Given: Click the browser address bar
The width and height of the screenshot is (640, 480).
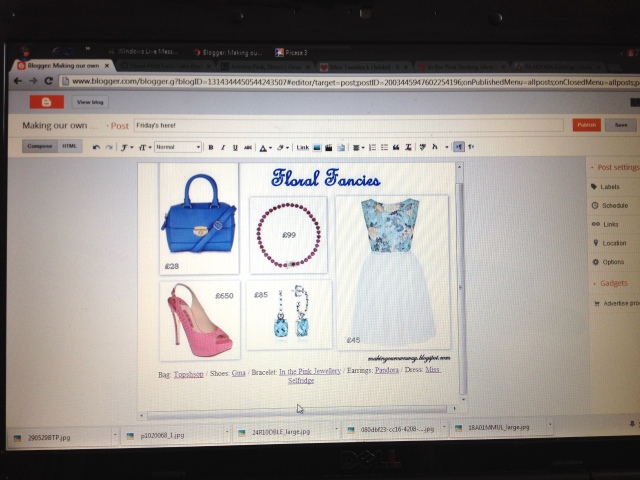Looking at the screenshot, I should pyautogui.click(x=351, y=82).
